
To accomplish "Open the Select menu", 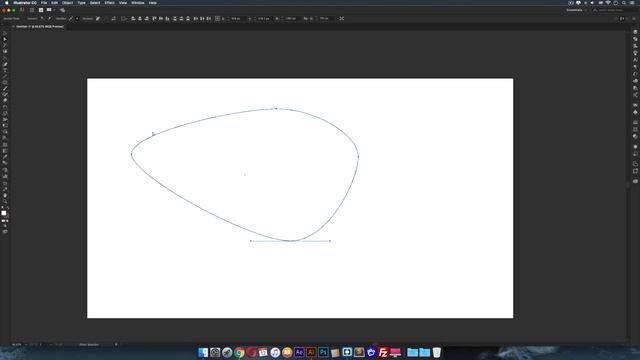I will [95, 3].
